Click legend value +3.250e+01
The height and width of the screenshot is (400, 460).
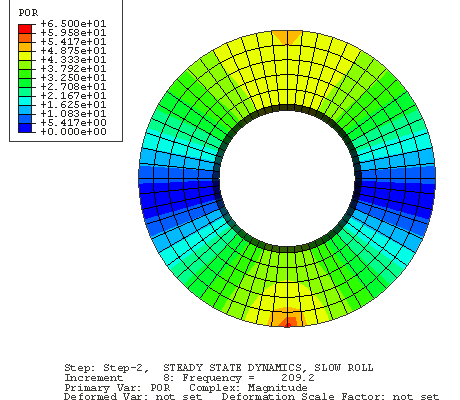pyautogui.click(x=73, y=78)
